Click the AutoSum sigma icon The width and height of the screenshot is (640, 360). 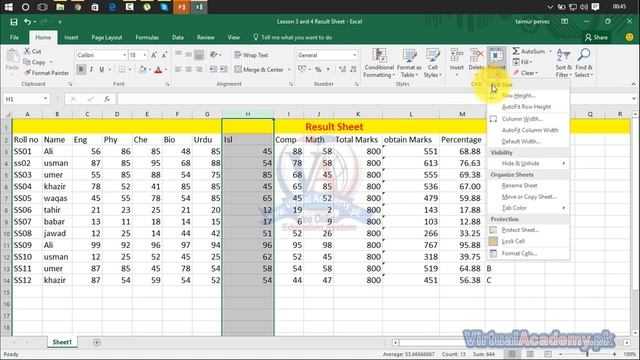pyautogui.click(x=516, y=51)
